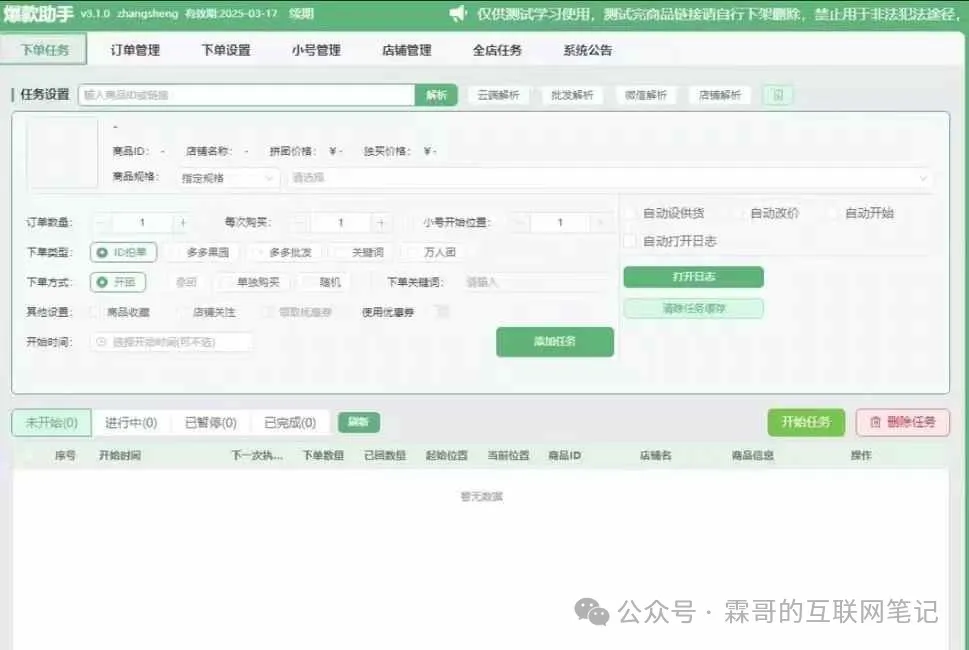The width and height of the screenshot is (969, 650).
Task: Click the trash icon on 删除任务
Action: tap(875, 422)
